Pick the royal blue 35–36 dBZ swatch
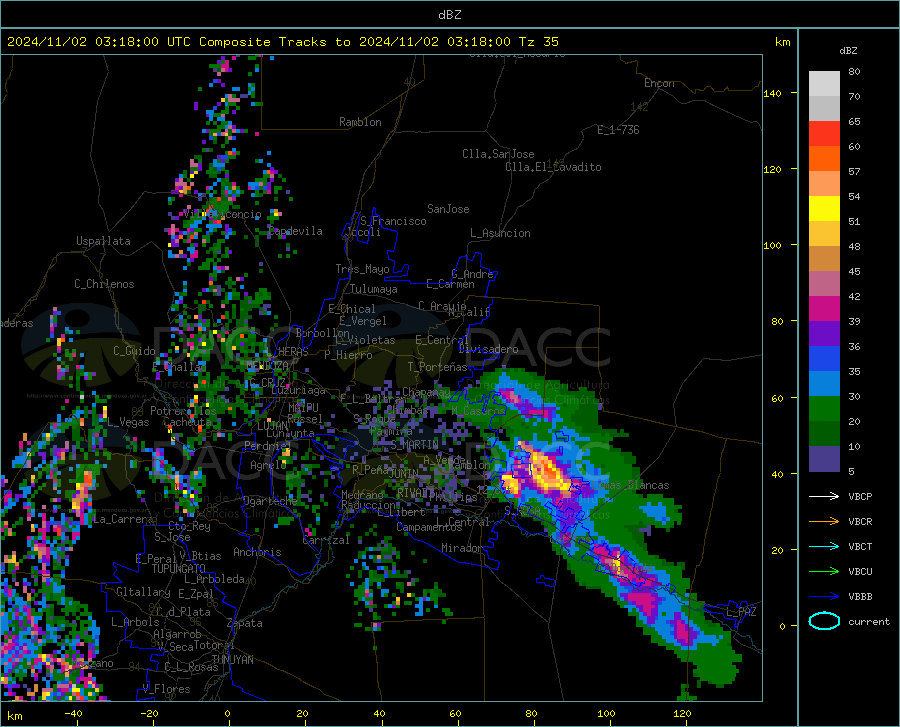The width and height of the screenshot is (900, 727). [x=824, y=359]
